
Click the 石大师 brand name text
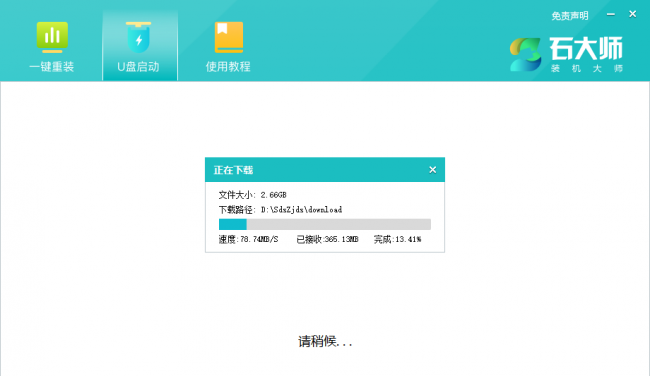coord(586,49)
